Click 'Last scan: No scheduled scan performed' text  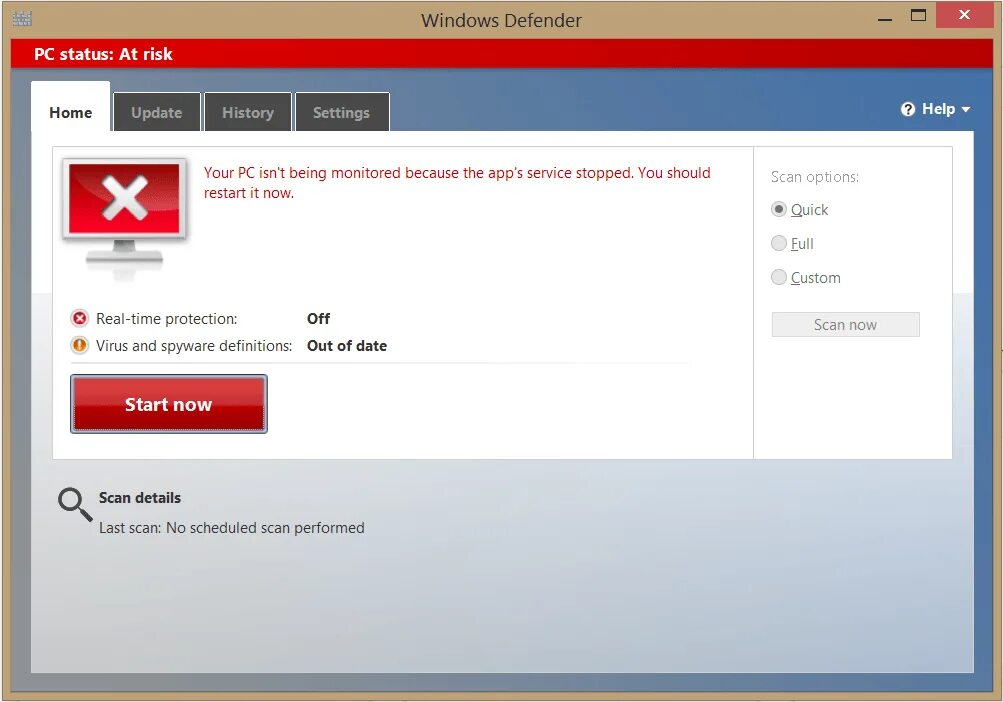click(232, 528)
